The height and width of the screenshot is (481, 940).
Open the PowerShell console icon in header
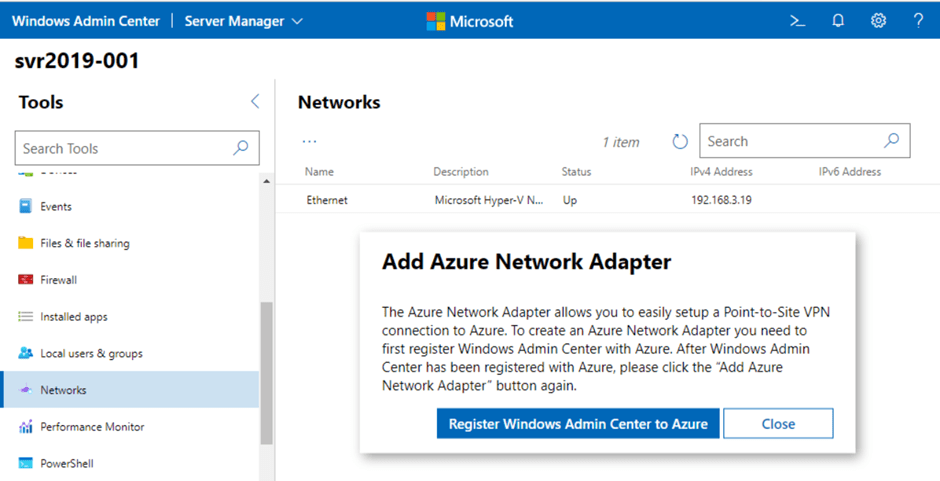coord(797,20)
